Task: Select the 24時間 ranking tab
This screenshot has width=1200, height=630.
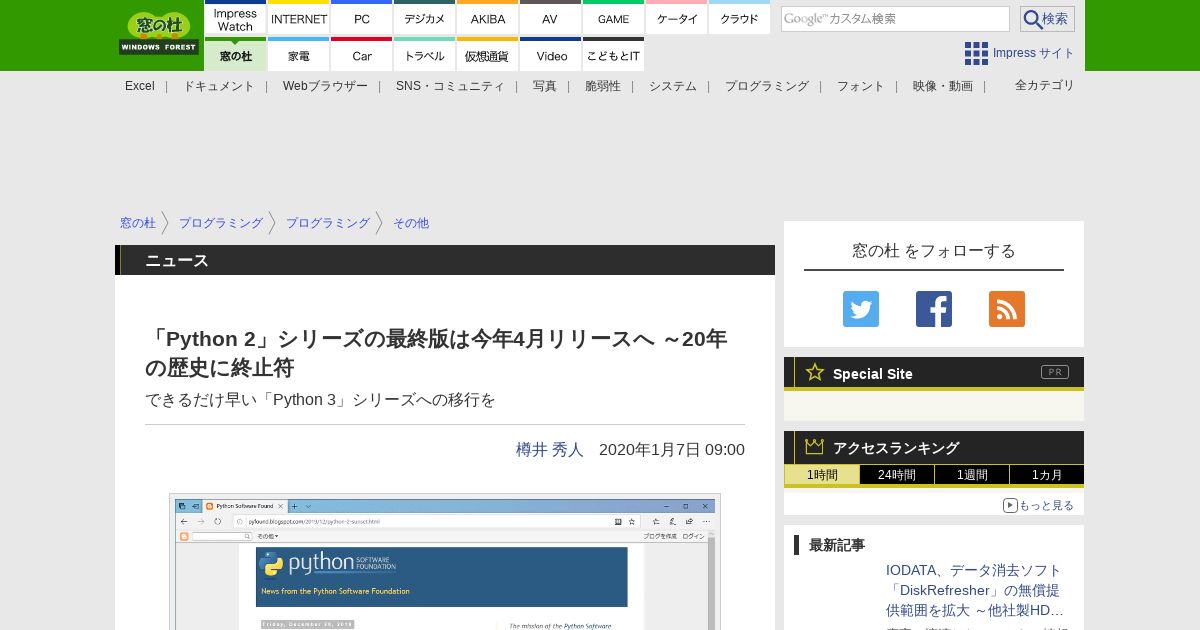Action: pos(897,475)
